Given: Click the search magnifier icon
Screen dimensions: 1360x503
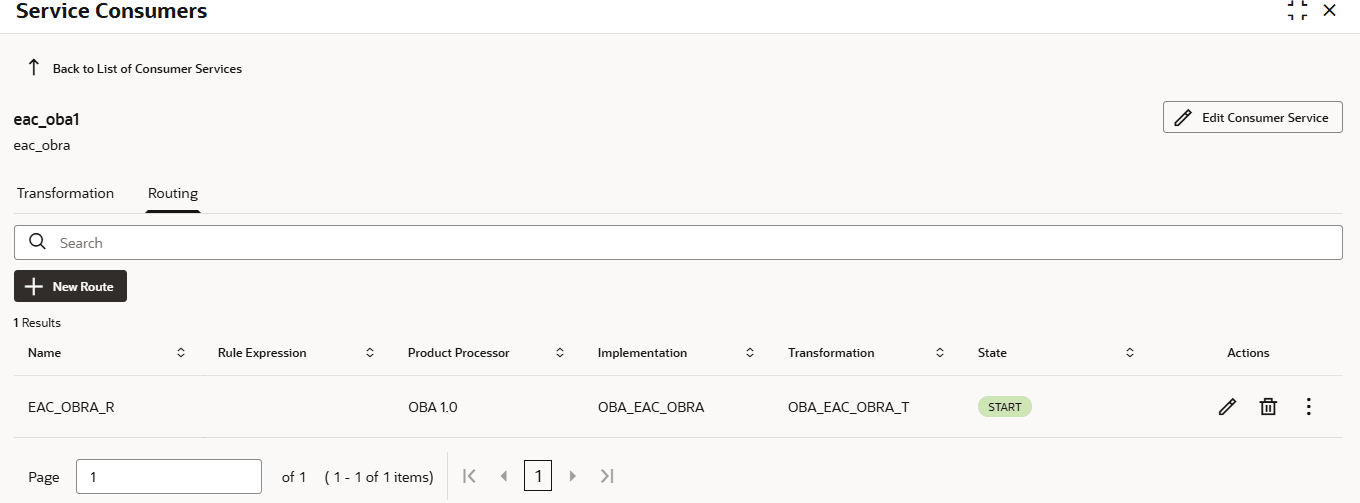Looking at the screenshot, I should (38, 242).
